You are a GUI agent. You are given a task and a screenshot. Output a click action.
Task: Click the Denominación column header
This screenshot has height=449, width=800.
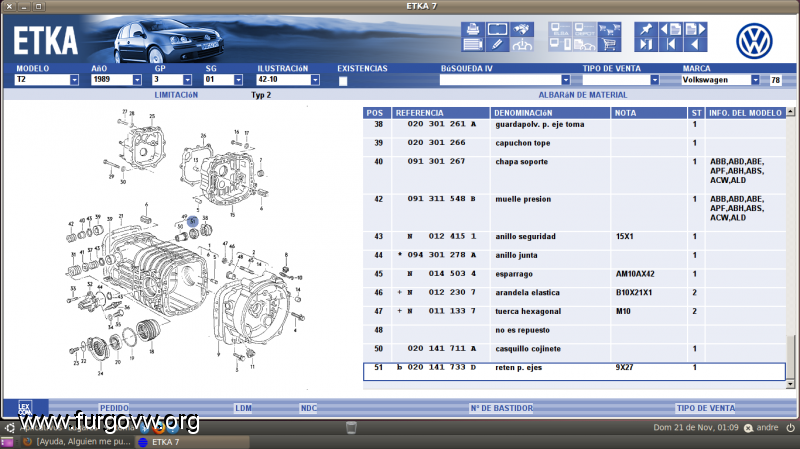click(x=550, y=113)
